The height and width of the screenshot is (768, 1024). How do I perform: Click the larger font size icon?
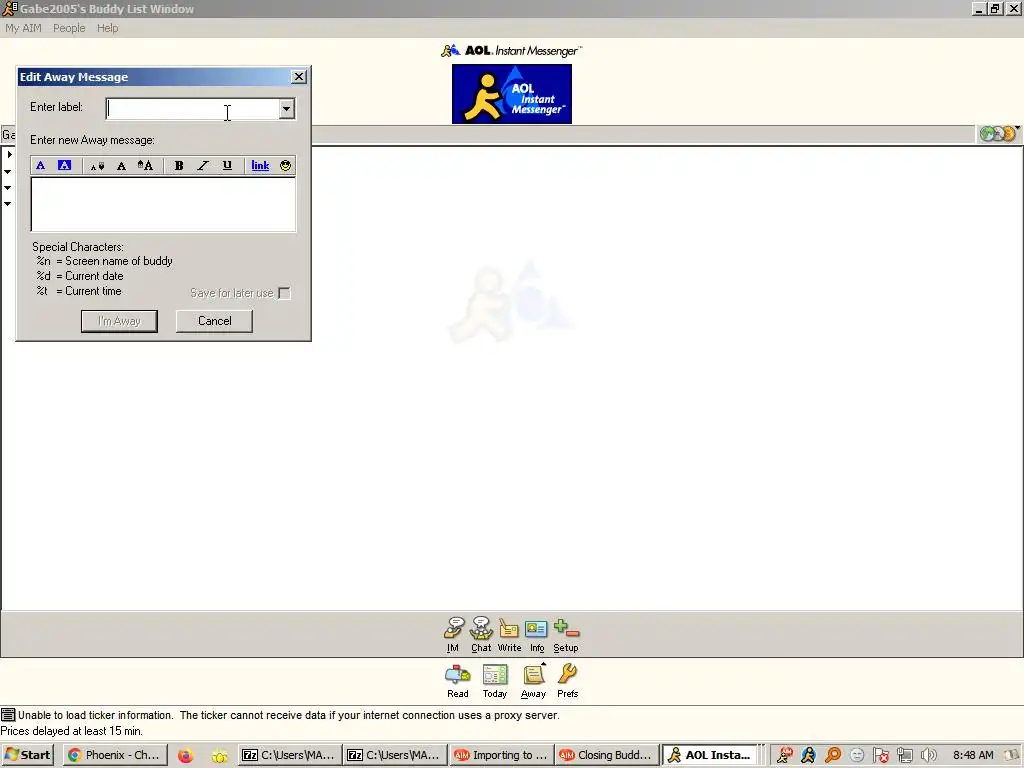[x=145, y=165]
